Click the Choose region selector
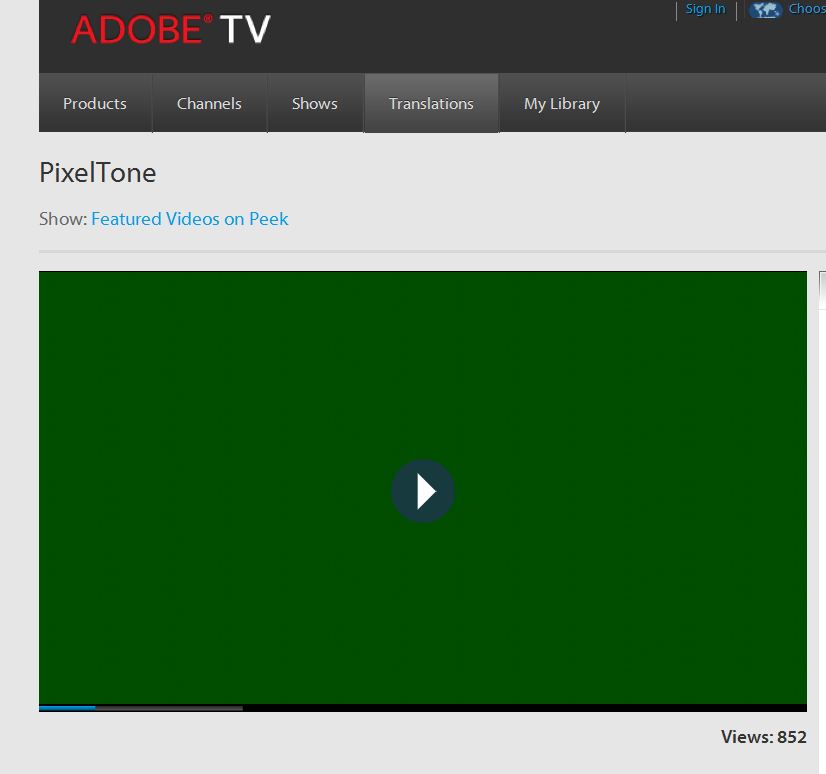Screen dimensions: 826x774 pos(800,9)
